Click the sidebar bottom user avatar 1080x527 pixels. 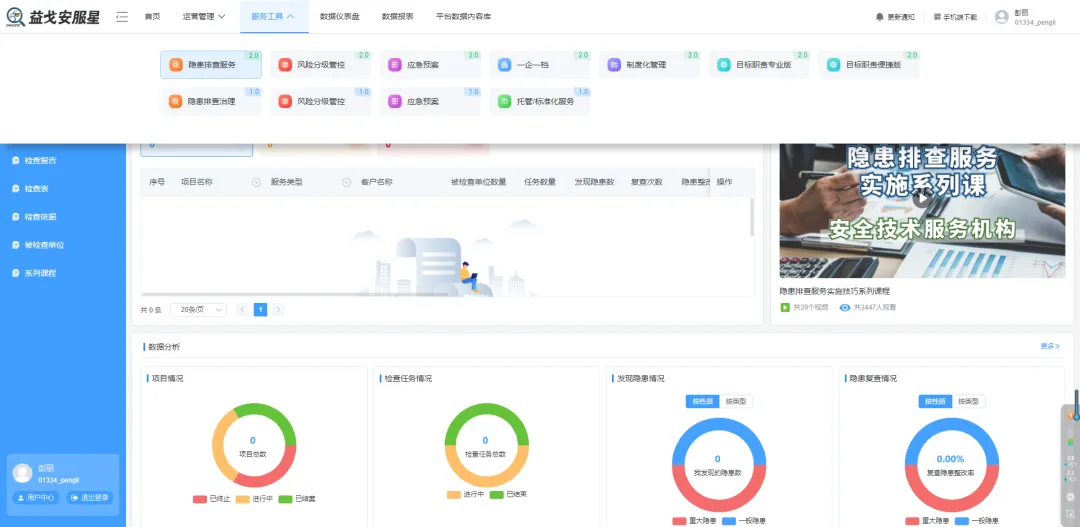(23, 473)
